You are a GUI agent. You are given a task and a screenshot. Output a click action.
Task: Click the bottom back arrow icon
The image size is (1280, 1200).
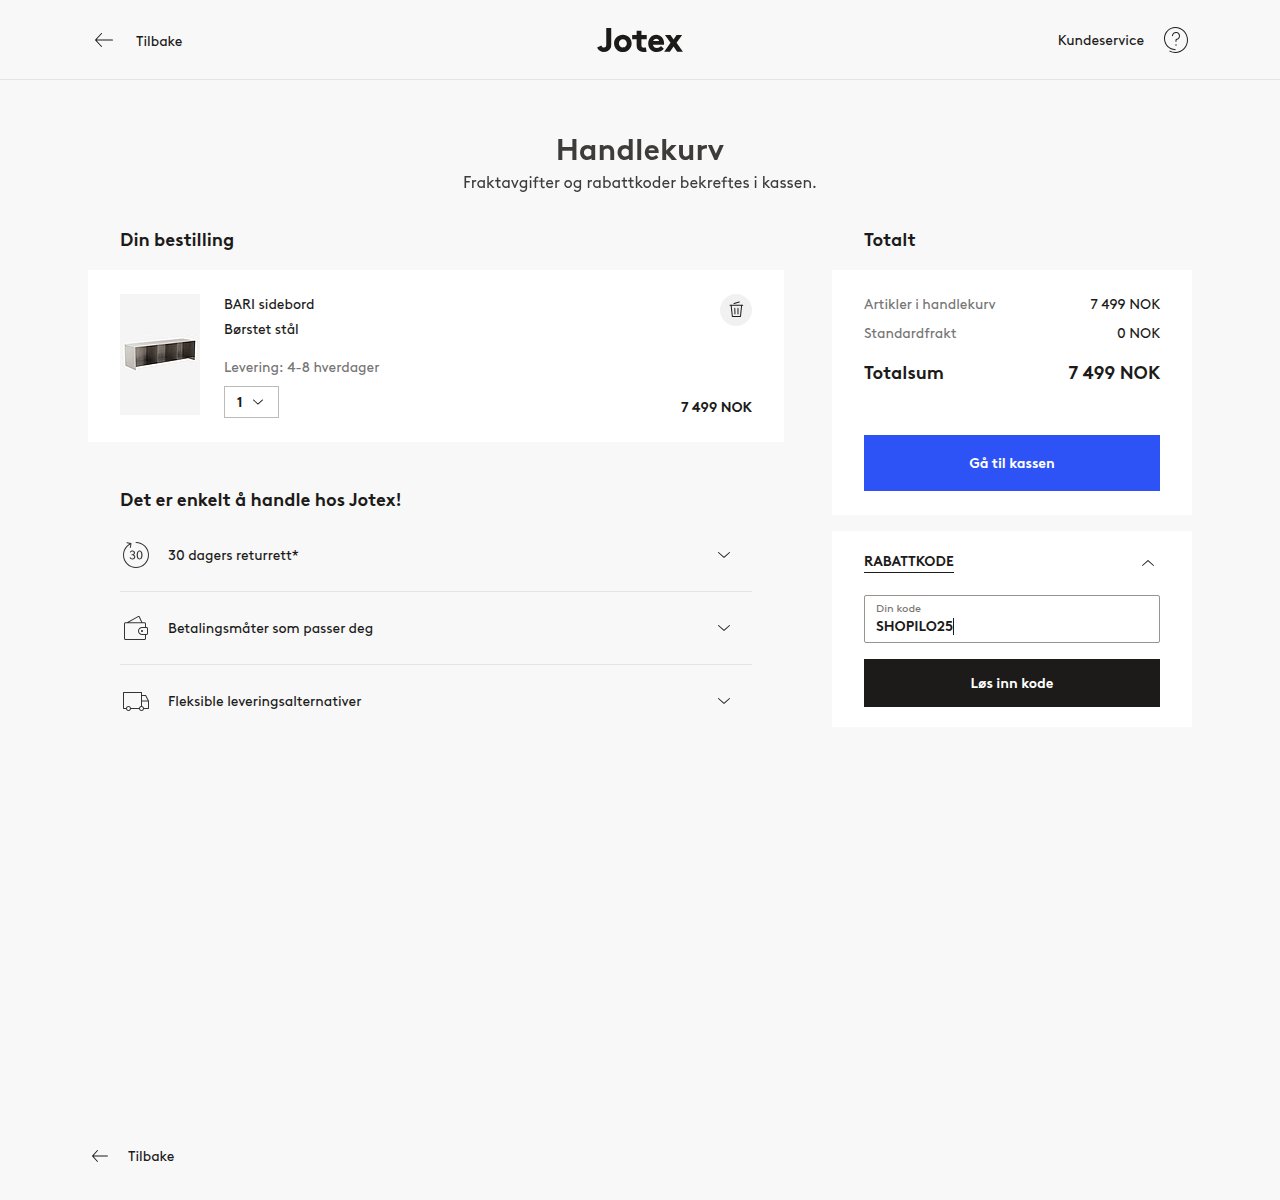(100, 1156)
